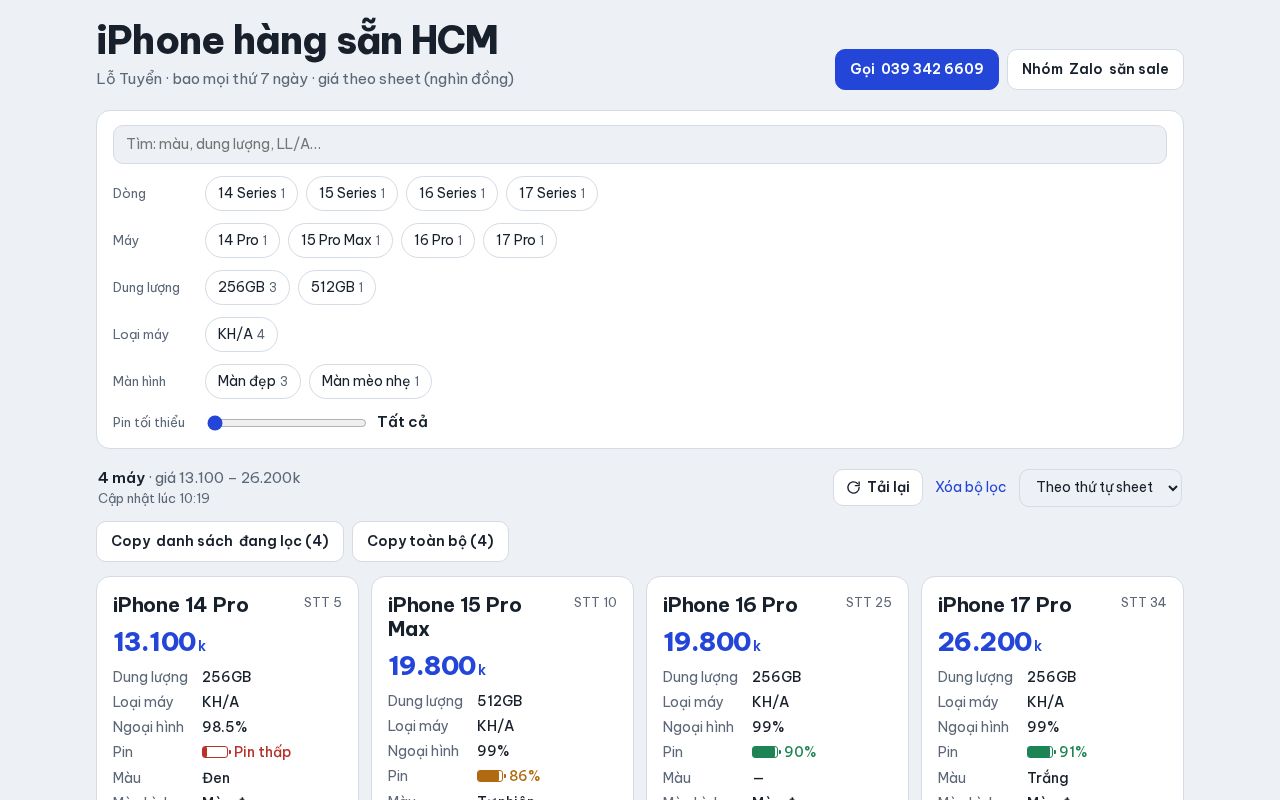Select the 256GB storage chip
Screen dimensions: 1280x800
(x=247, y=287)
